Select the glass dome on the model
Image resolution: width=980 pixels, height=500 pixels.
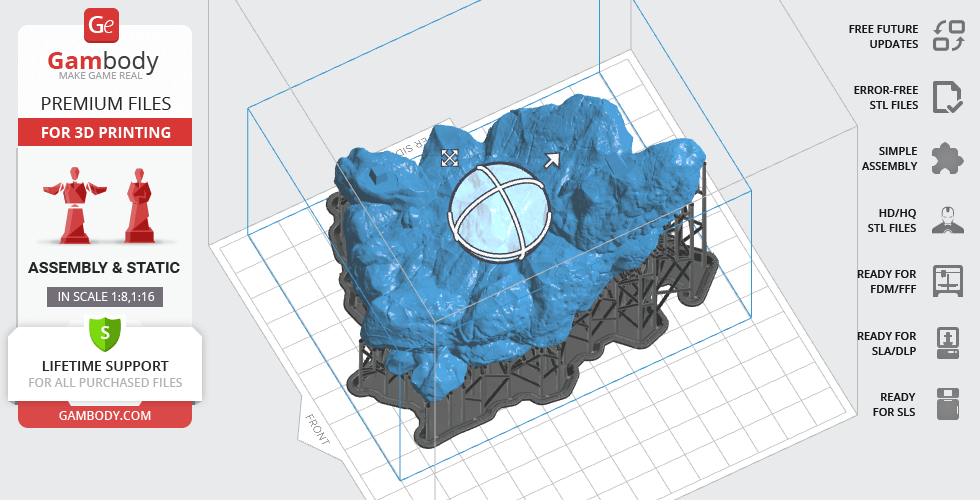coord(501,212)
